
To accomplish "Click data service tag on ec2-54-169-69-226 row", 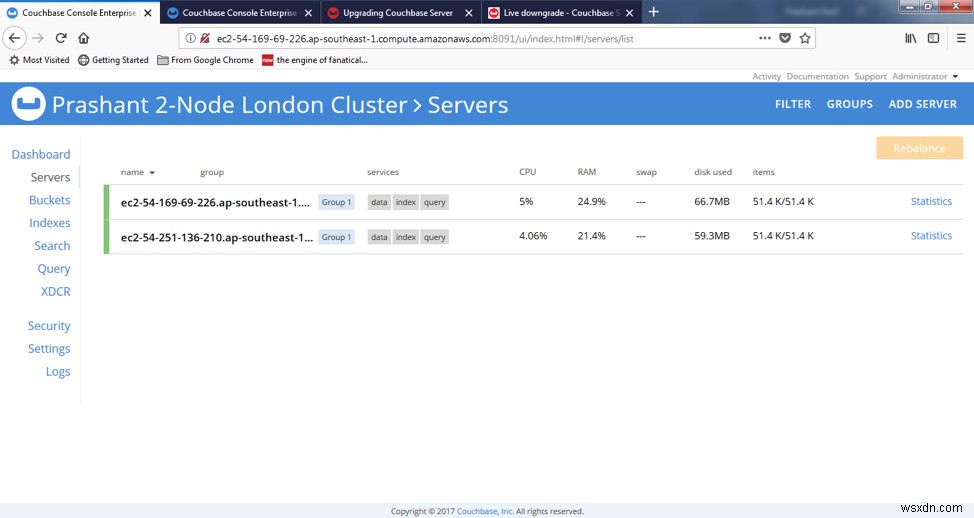I will pos(379,202).
